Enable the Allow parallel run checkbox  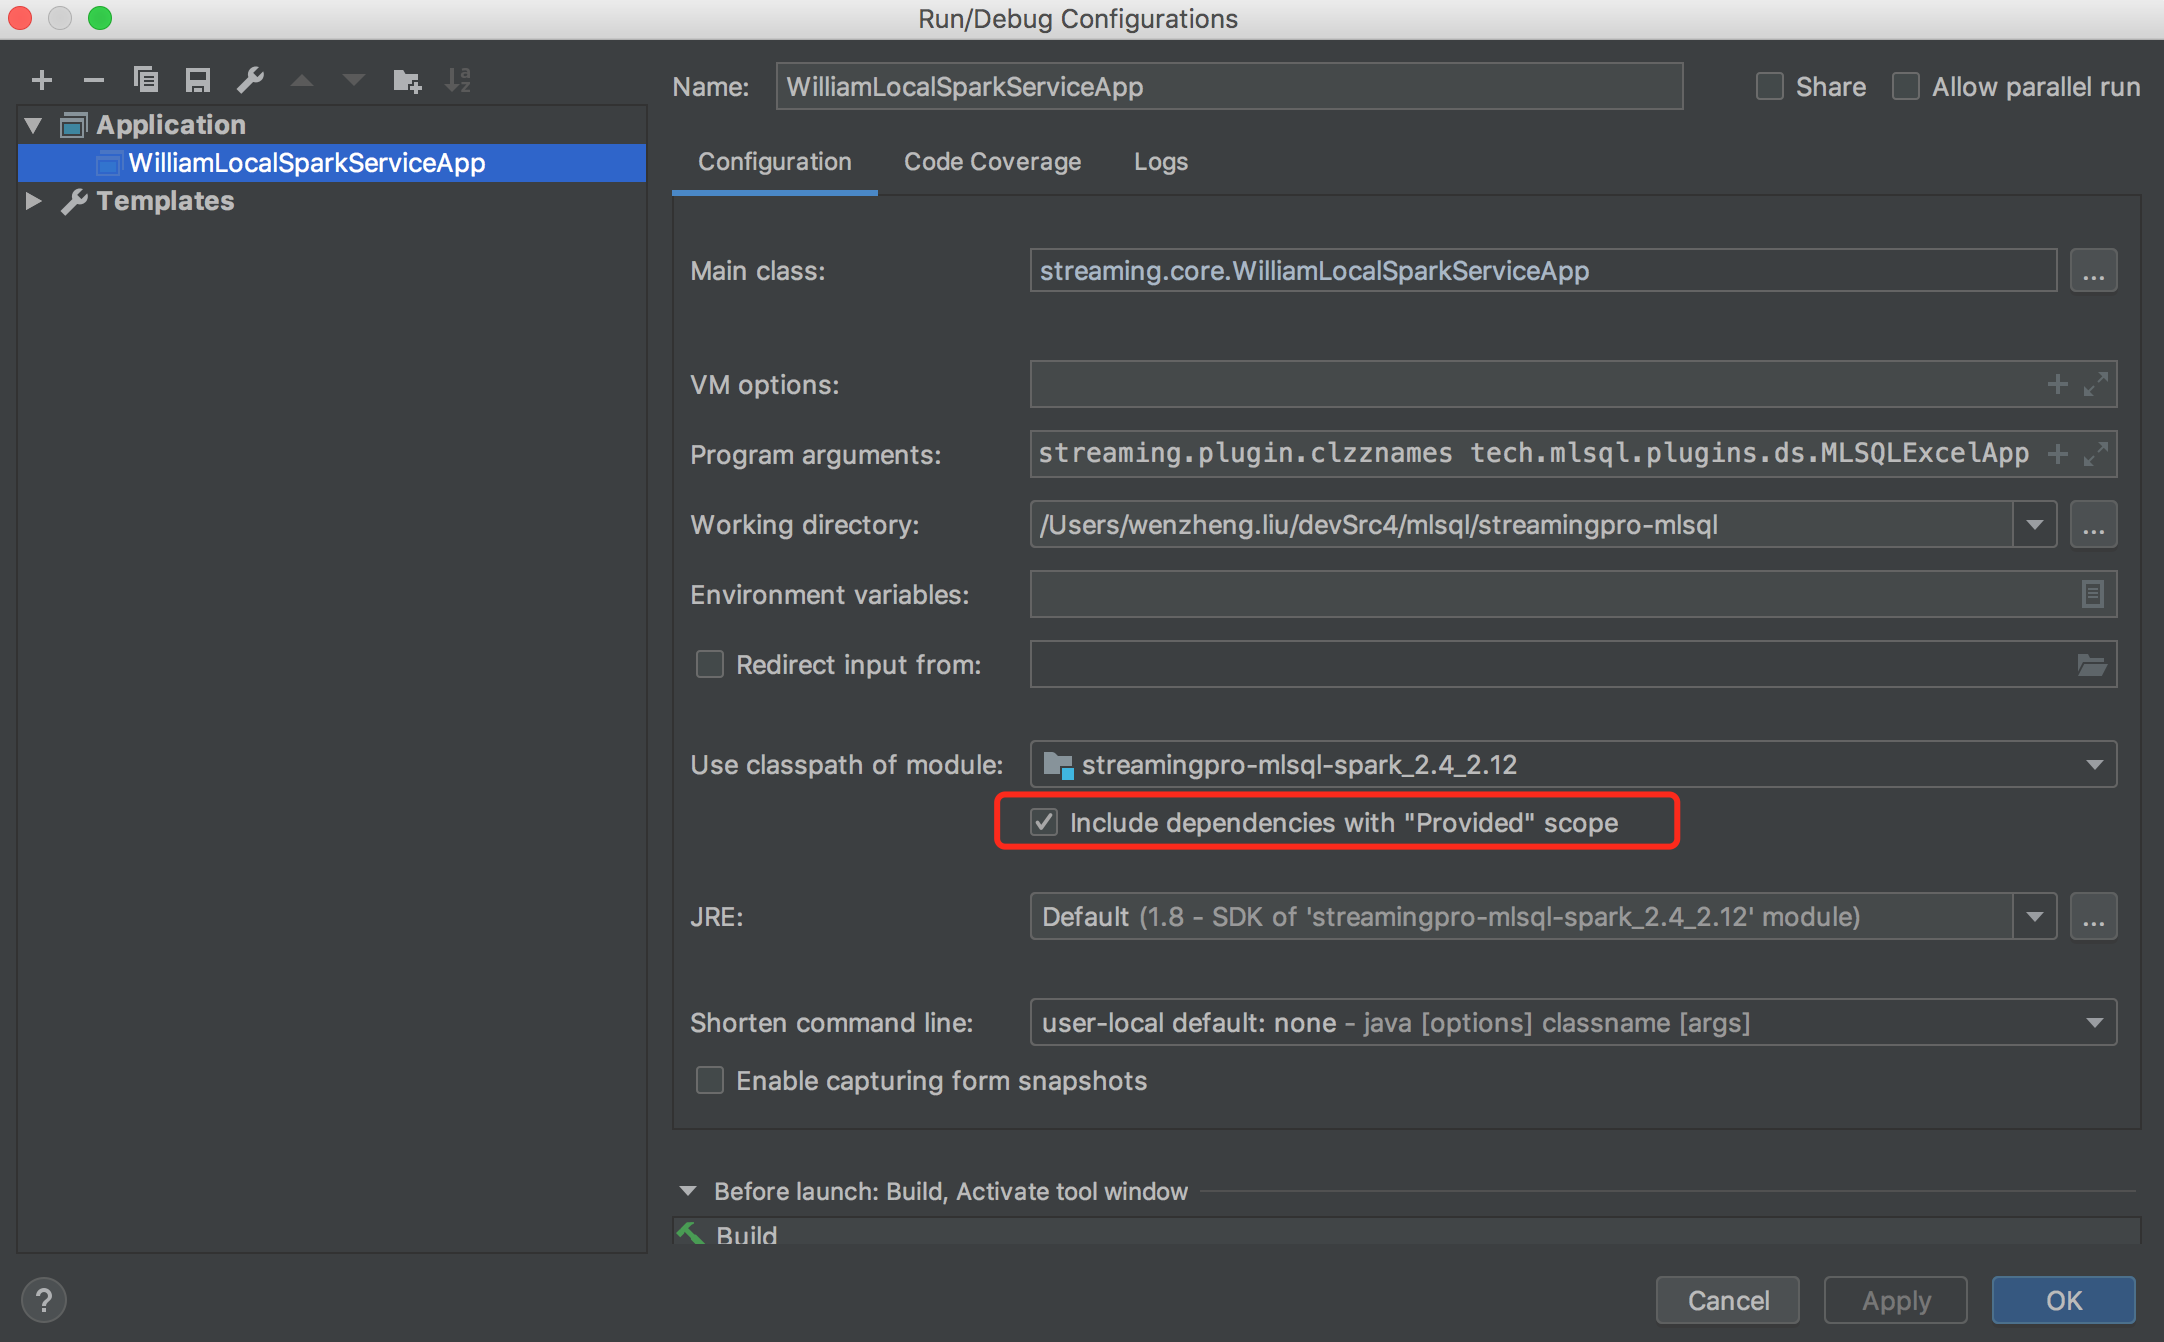point(1906,87)
